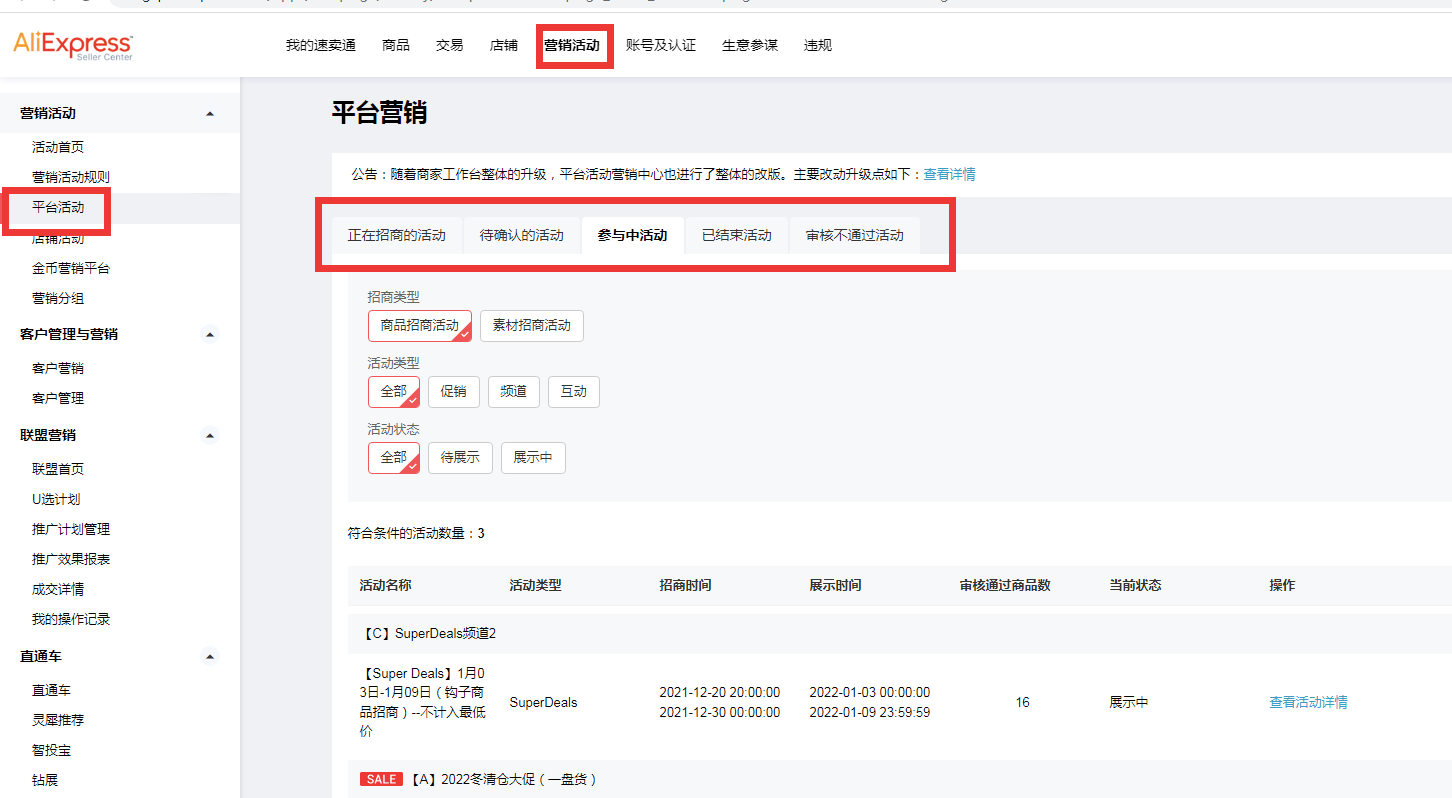
Task: Go to 联盟首页 in sidebar
Action: (58, 469)
